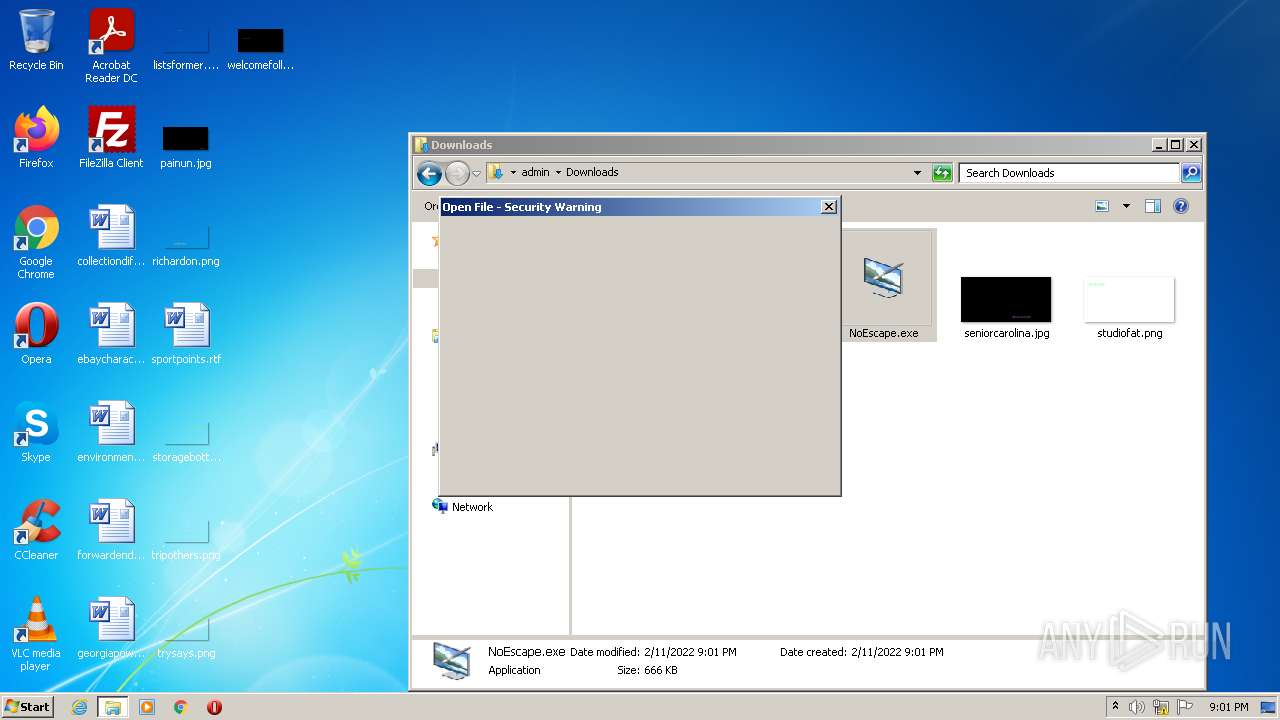1280x720 pixels.
Task: Refresh the Downloads folder view
Action: pyautogui.click(x=942, y=173)
